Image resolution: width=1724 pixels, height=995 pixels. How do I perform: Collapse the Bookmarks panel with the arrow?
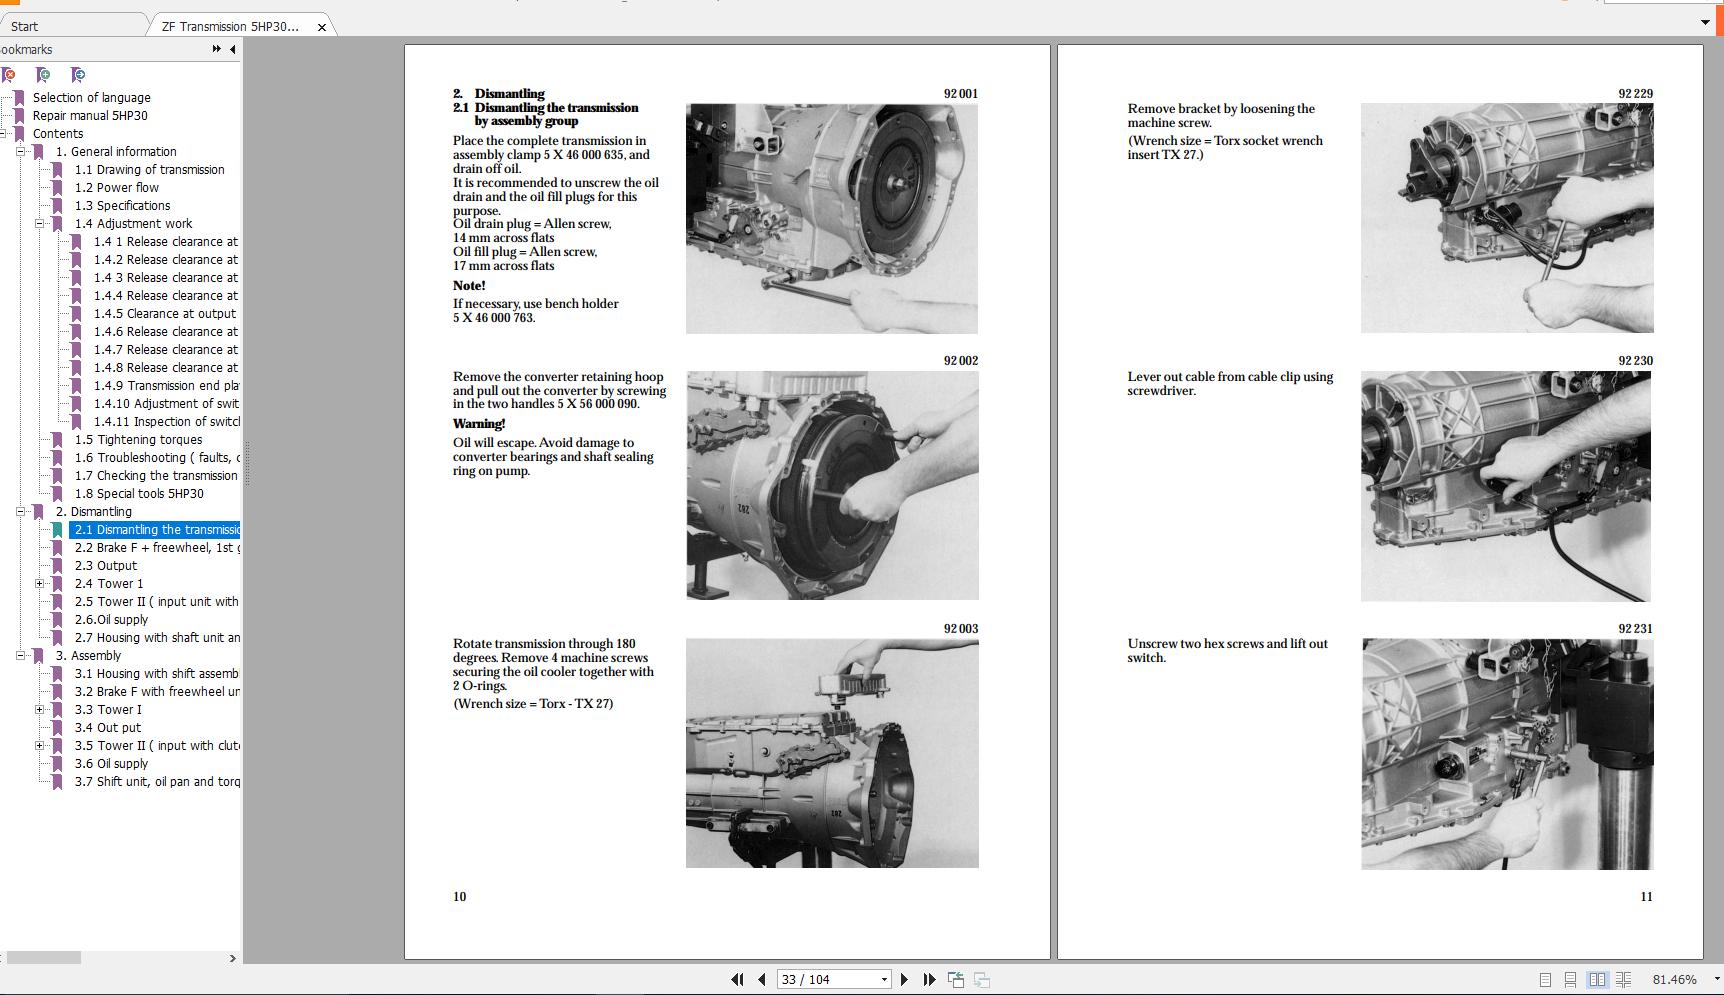(232, 48)
